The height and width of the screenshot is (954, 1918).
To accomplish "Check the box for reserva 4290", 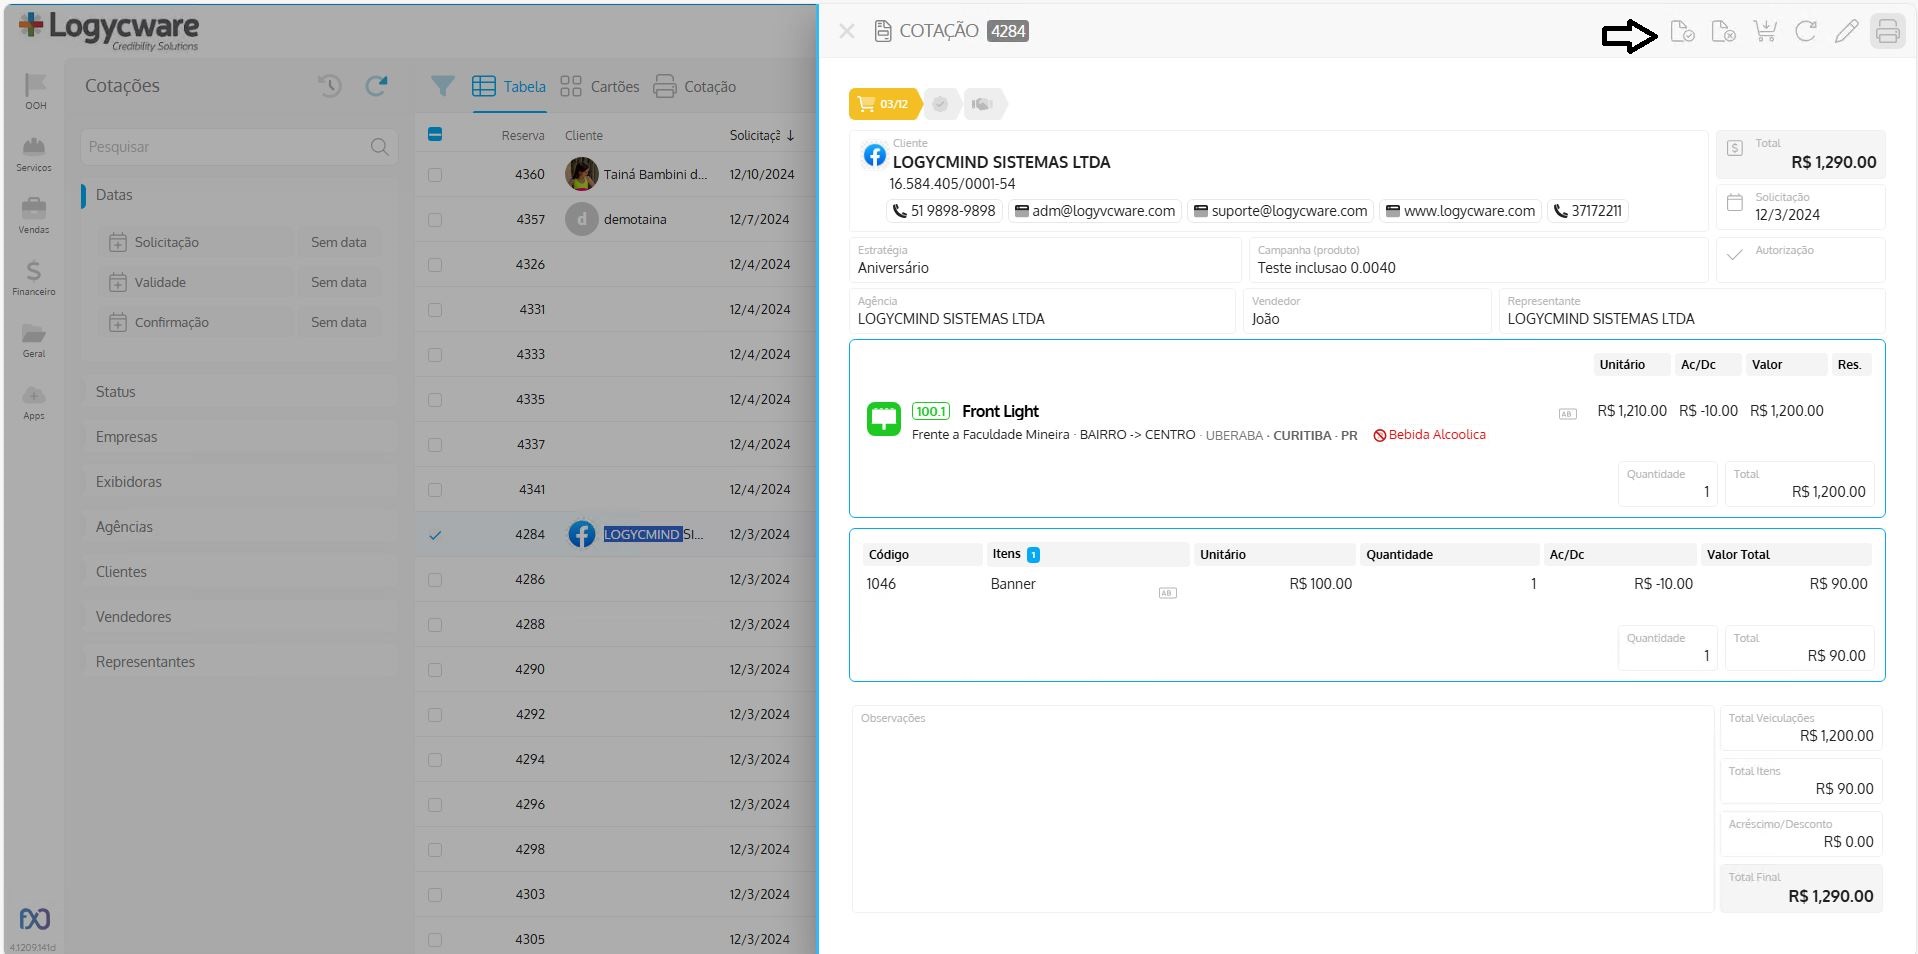I will click(435, 670).
